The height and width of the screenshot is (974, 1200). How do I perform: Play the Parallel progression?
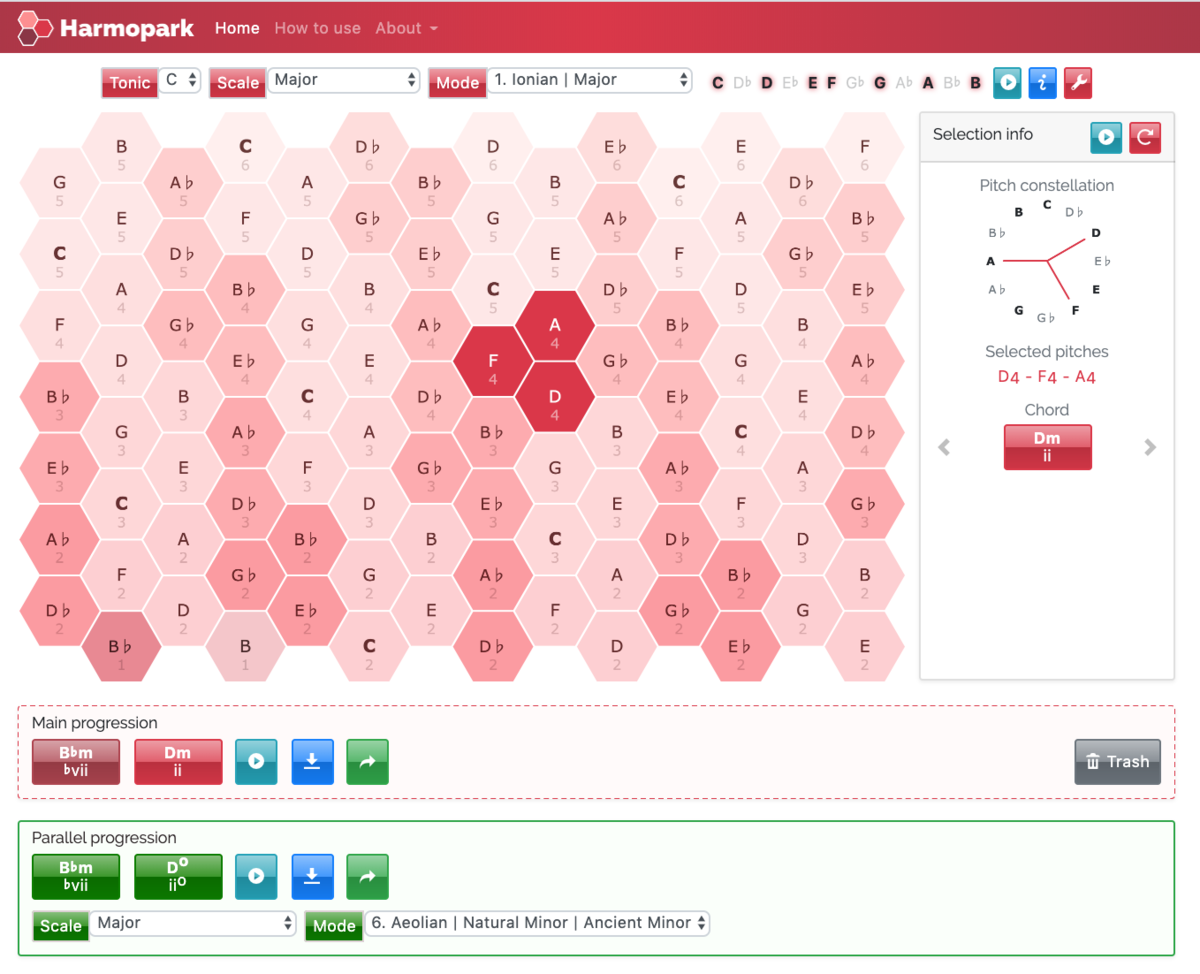(256, 877)
